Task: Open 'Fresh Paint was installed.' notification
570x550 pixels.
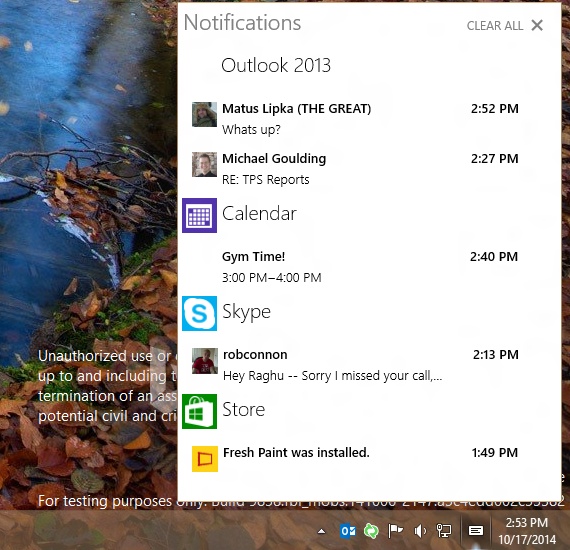Action: click(x=355, y=459)
